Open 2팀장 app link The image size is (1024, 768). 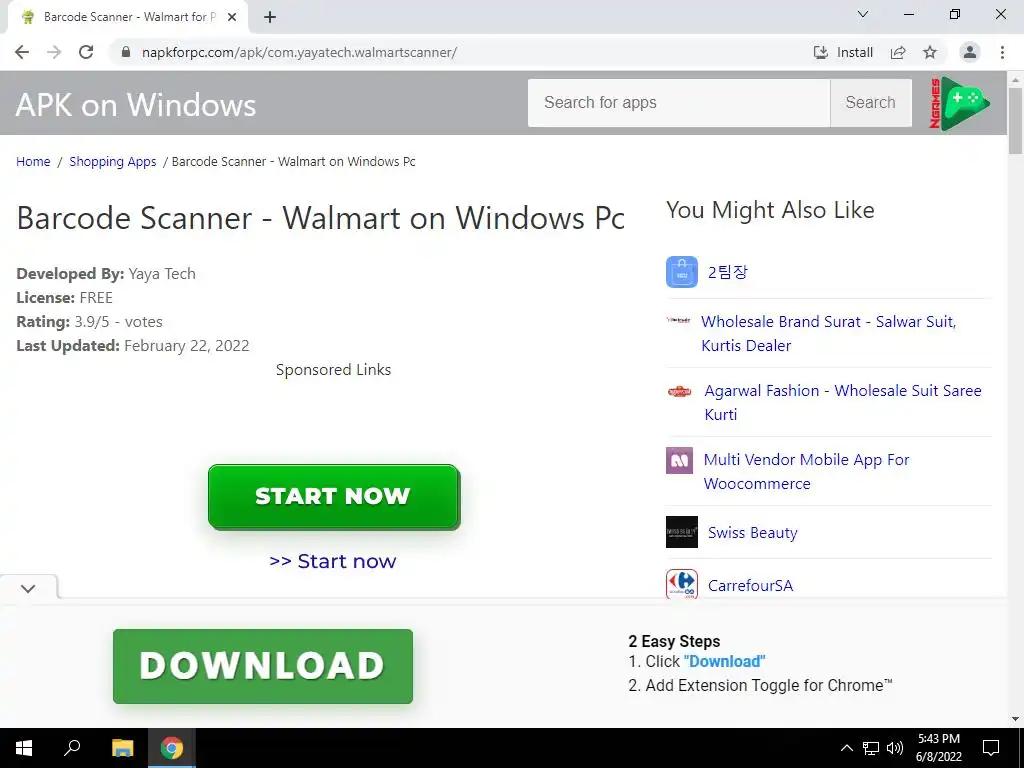728,272
